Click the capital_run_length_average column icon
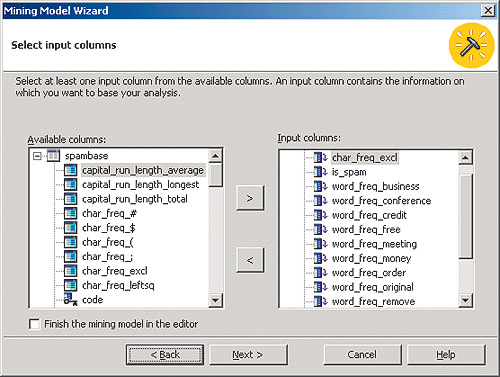 pos(70,170)
